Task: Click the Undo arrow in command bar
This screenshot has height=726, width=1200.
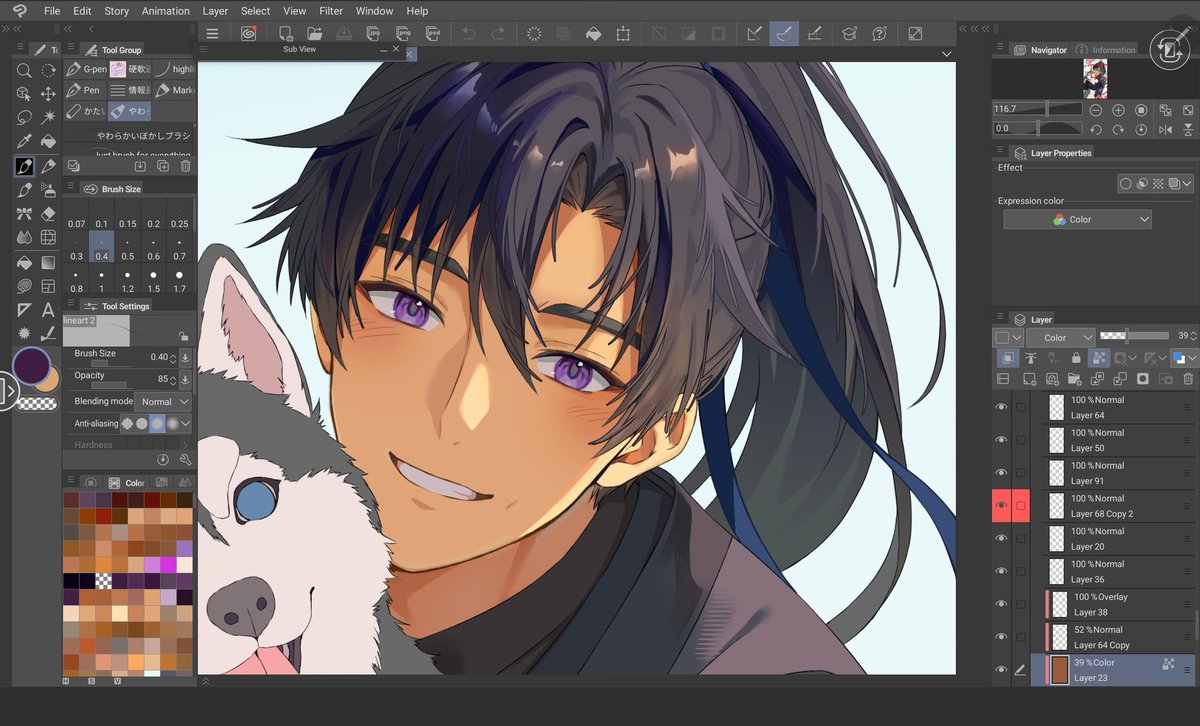Action: (468, 33)
